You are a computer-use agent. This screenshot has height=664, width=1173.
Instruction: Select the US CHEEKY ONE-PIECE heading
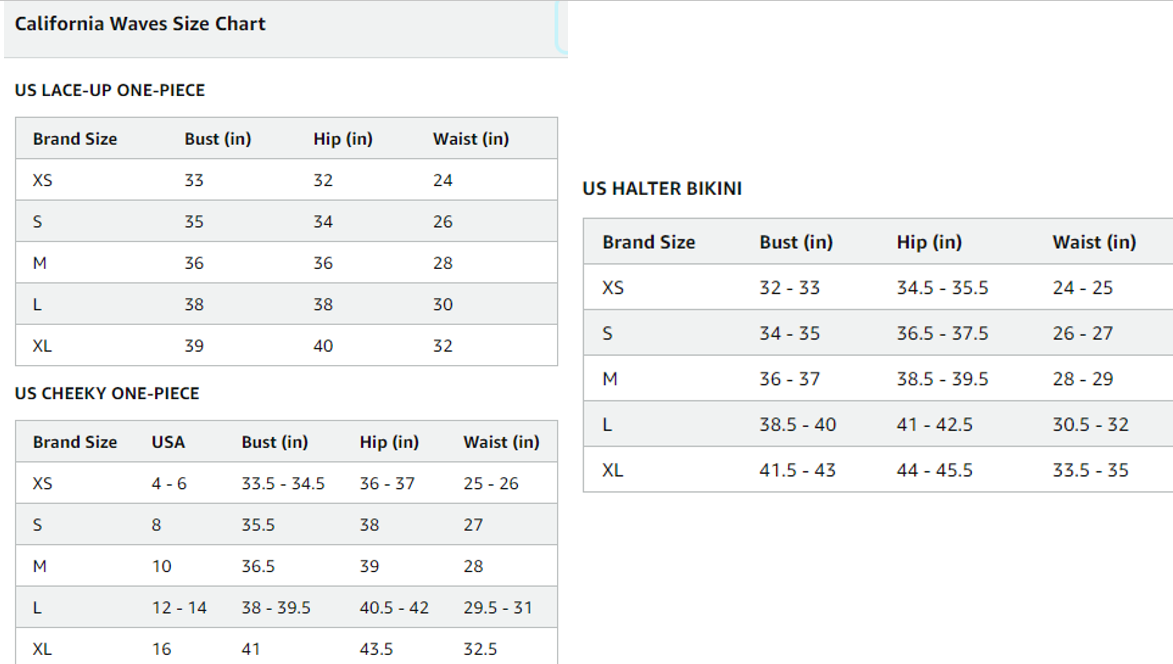coord(107,393)
